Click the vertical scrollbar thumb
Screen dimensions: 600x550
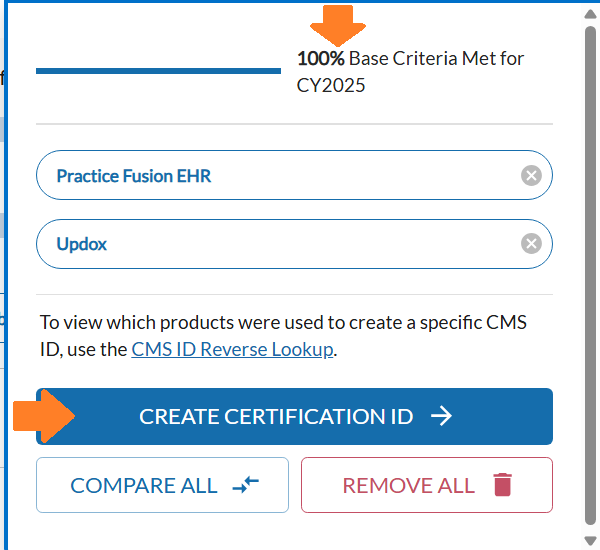(590, 270)
